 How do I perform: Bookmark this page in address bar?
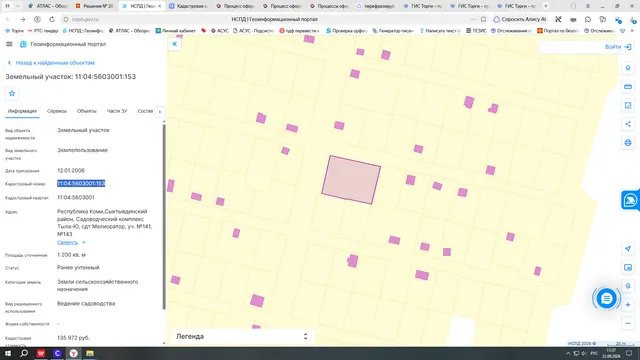pyautogui.click(x=484, y=19)
